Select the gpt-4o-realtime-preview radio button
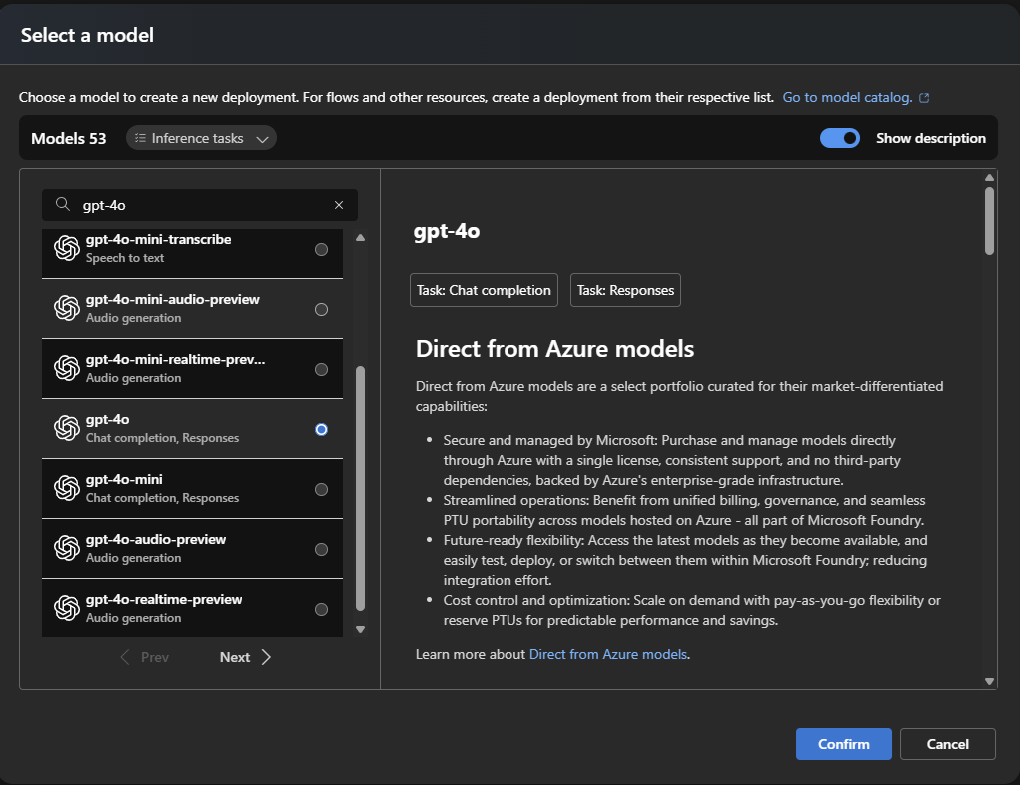The height and width of the screenshot is (785, 1020). pos(321,609)
